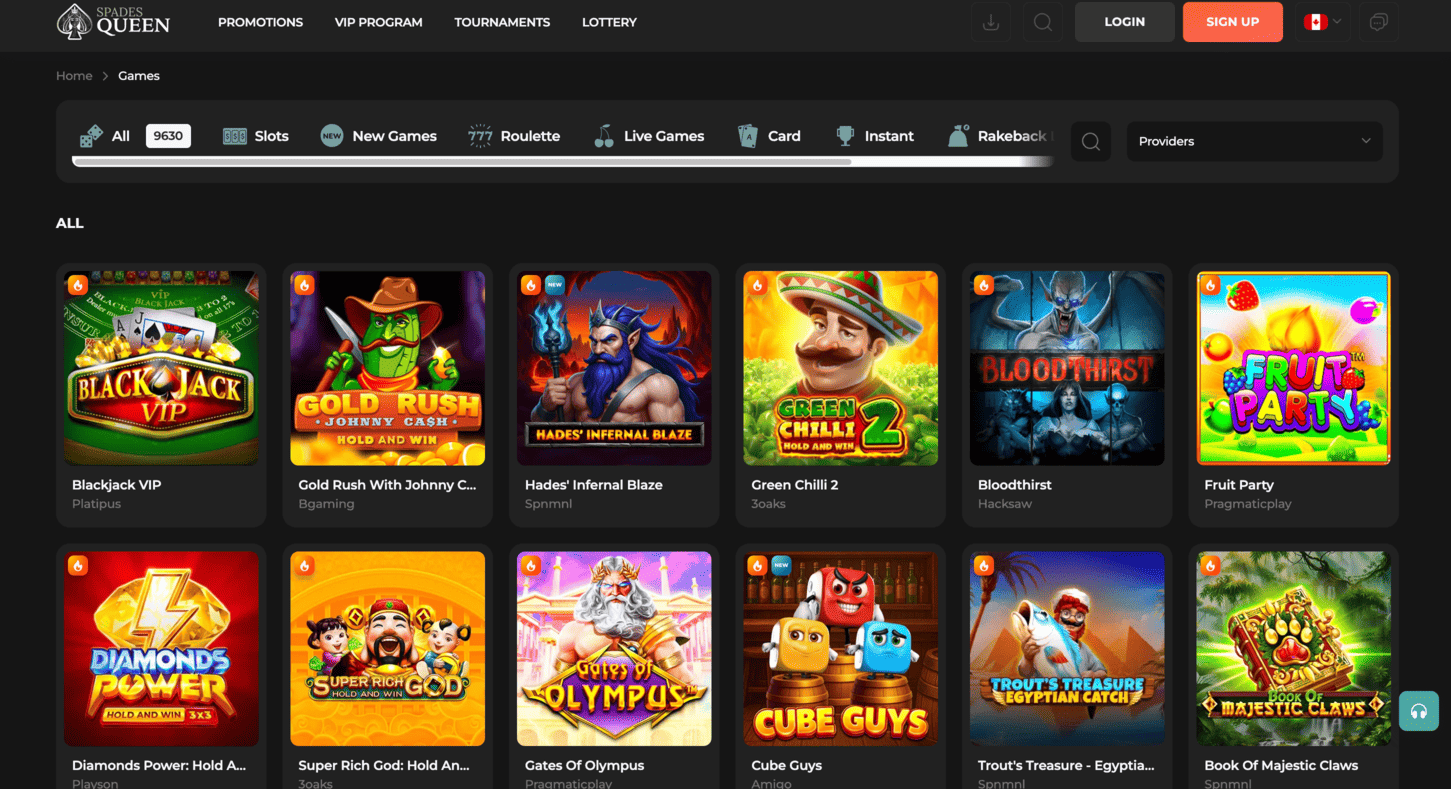Select the Card category tab
The width and height of the screenshot is (1451, 789).
point(769,136)
